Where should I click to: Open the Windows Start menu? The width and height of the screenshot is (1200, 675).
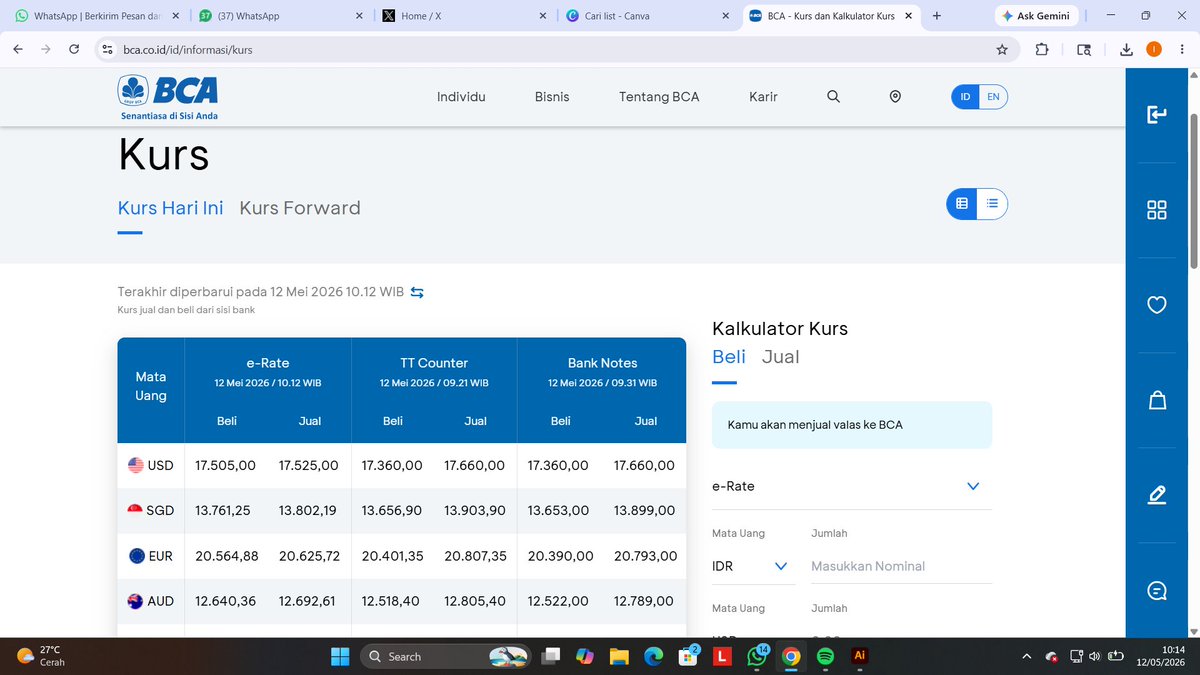(340, 656)
